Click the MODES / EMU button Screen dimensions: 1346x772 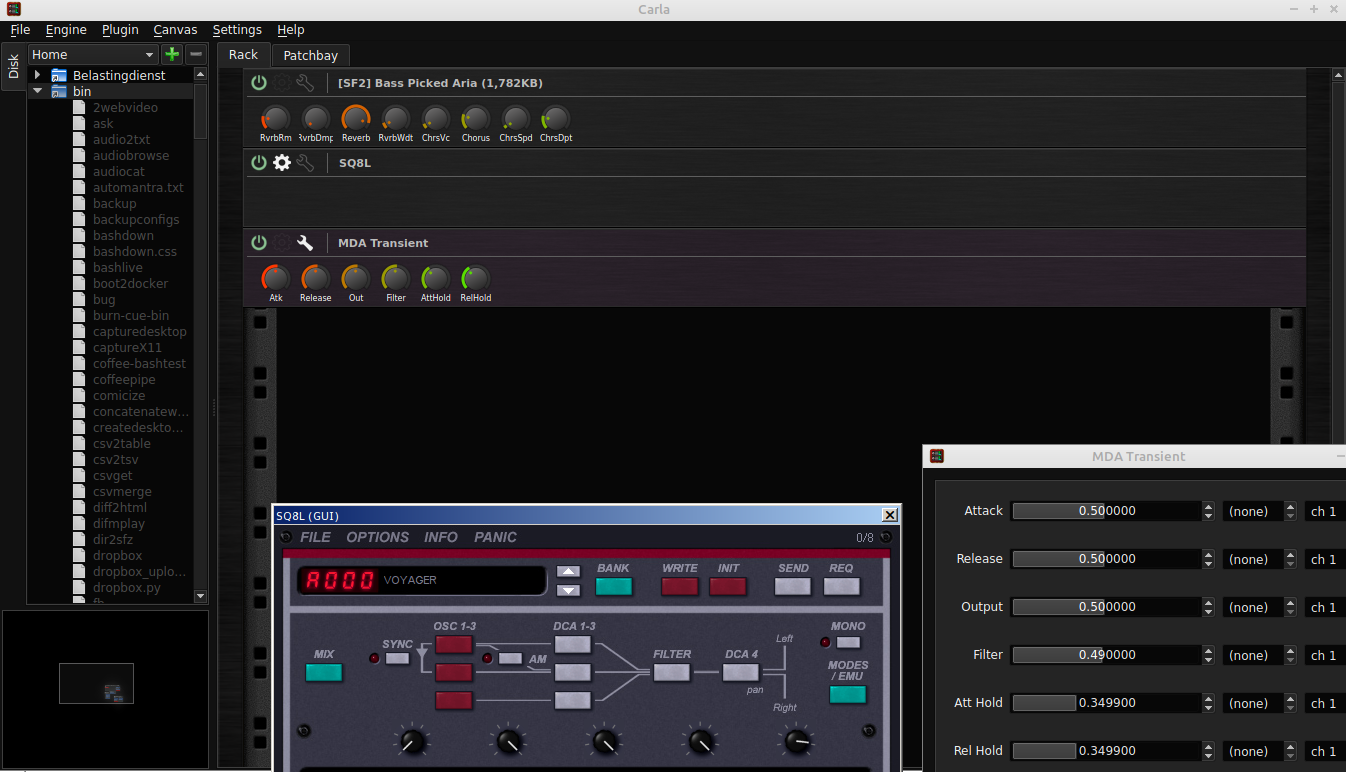tap(848, 694)
